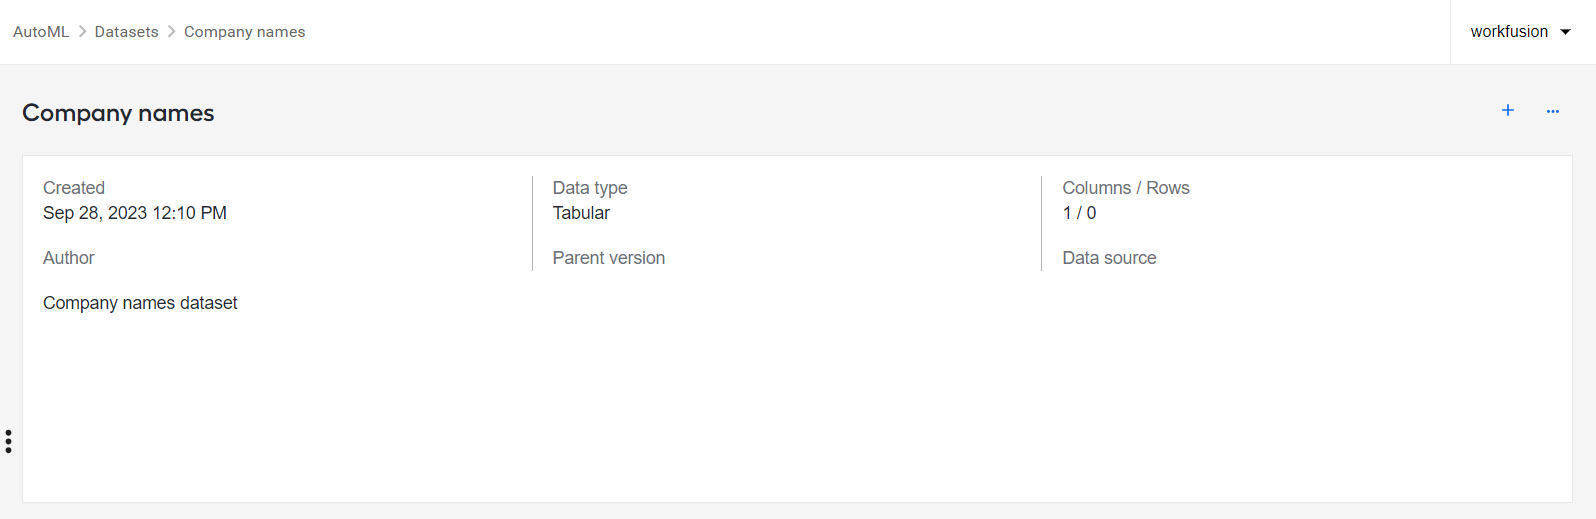Click the Columns / Rows label
The height and width of the screenshot is (519, 1596).
tap(1126, 188)
